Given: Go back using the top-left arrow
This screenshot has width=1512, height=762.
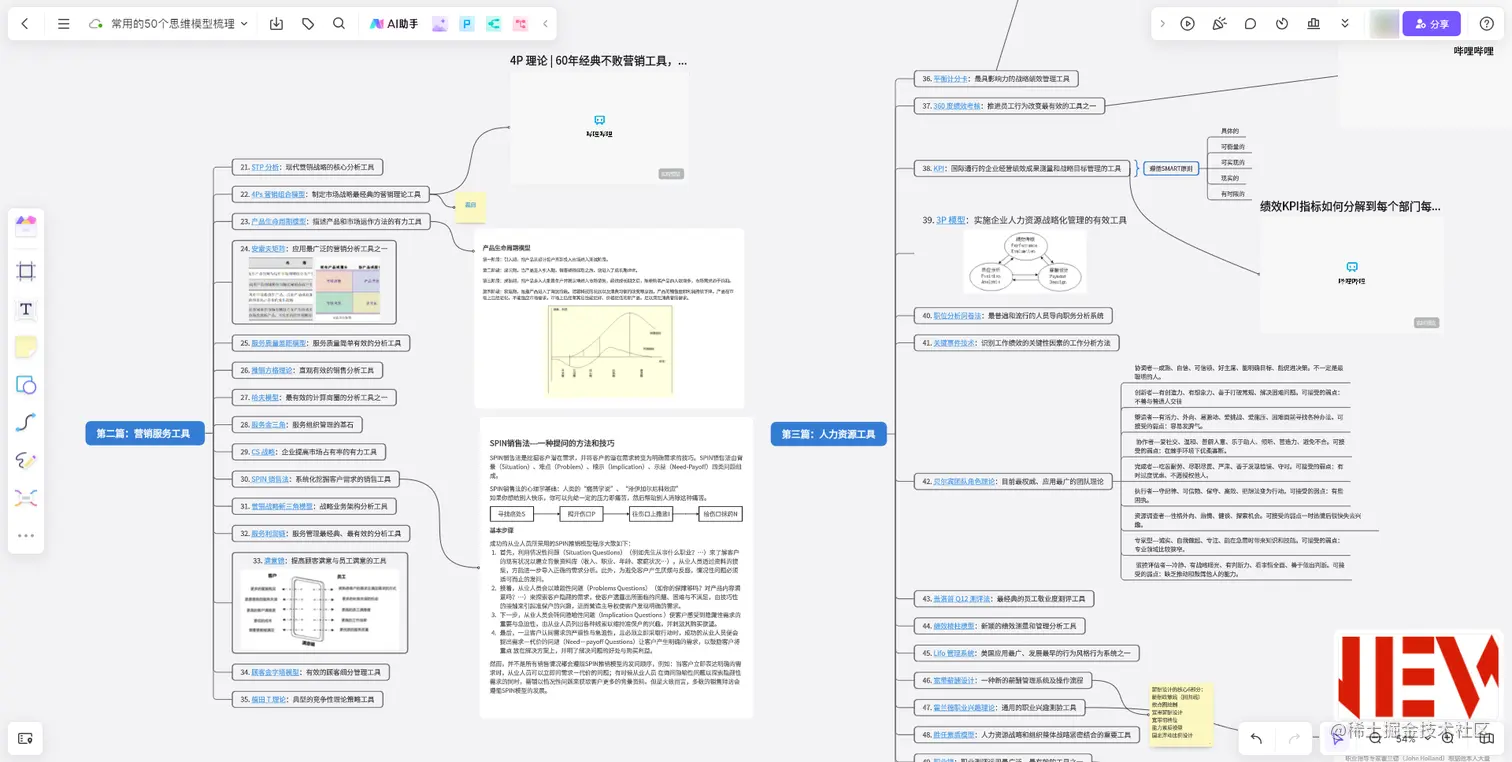Looking at the screenshot, I should (x=25, y=23).
